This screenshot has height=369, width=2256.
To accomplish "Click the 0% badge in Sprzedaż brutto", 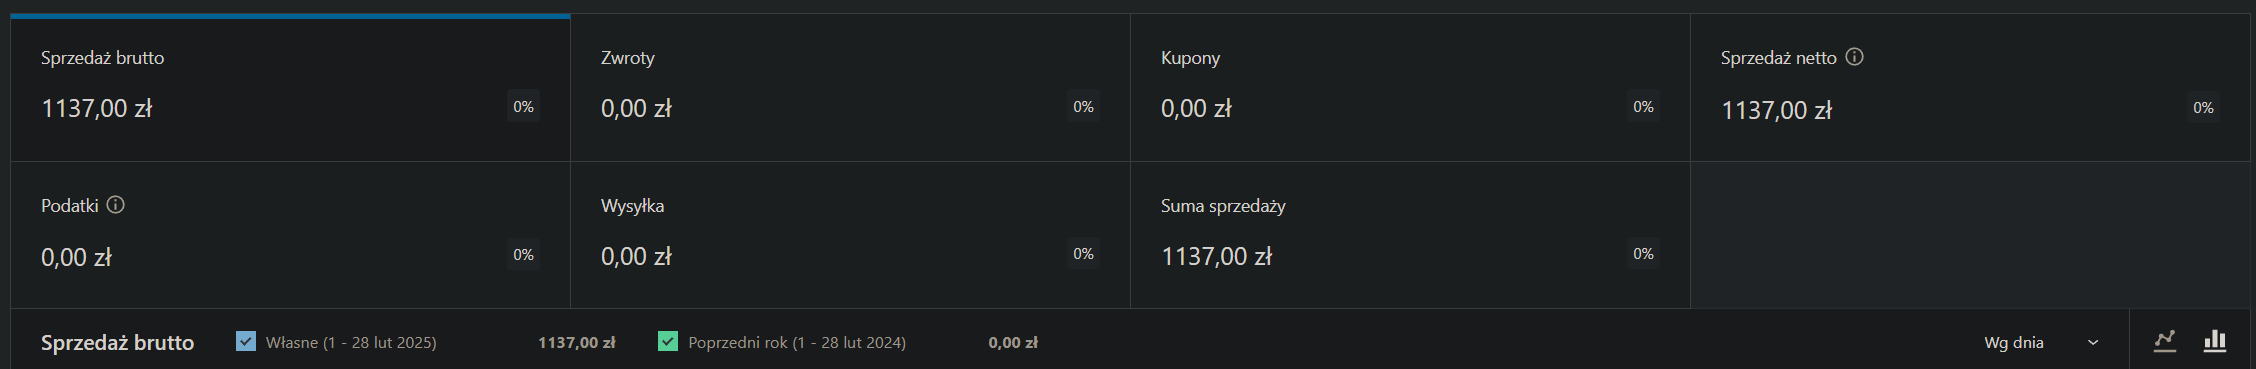I will [x=523, y=107].
